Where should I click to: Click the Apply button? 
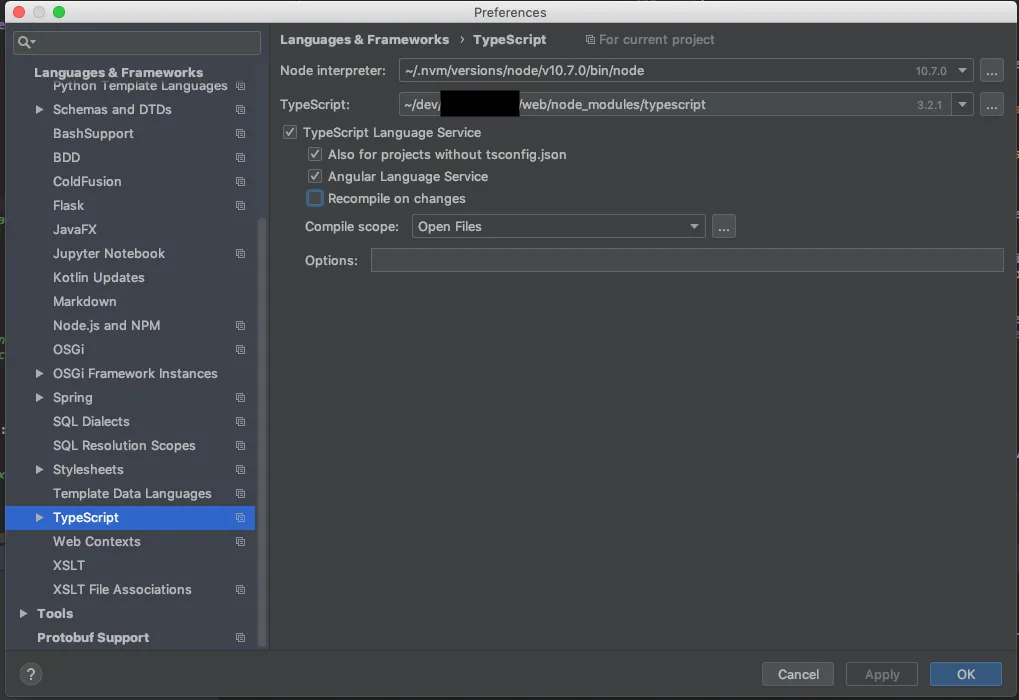(882, 674)
